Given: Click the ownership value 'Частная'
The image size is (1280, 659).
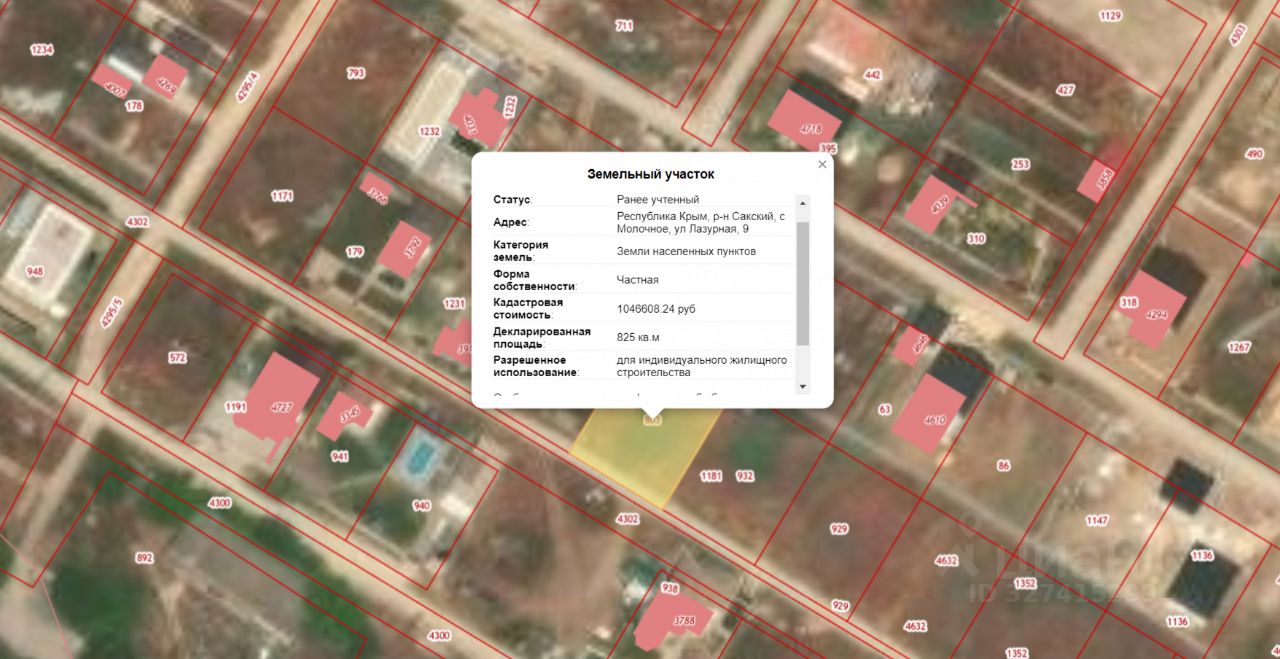Looking at the screenshot, I should [x=637, y=280].
